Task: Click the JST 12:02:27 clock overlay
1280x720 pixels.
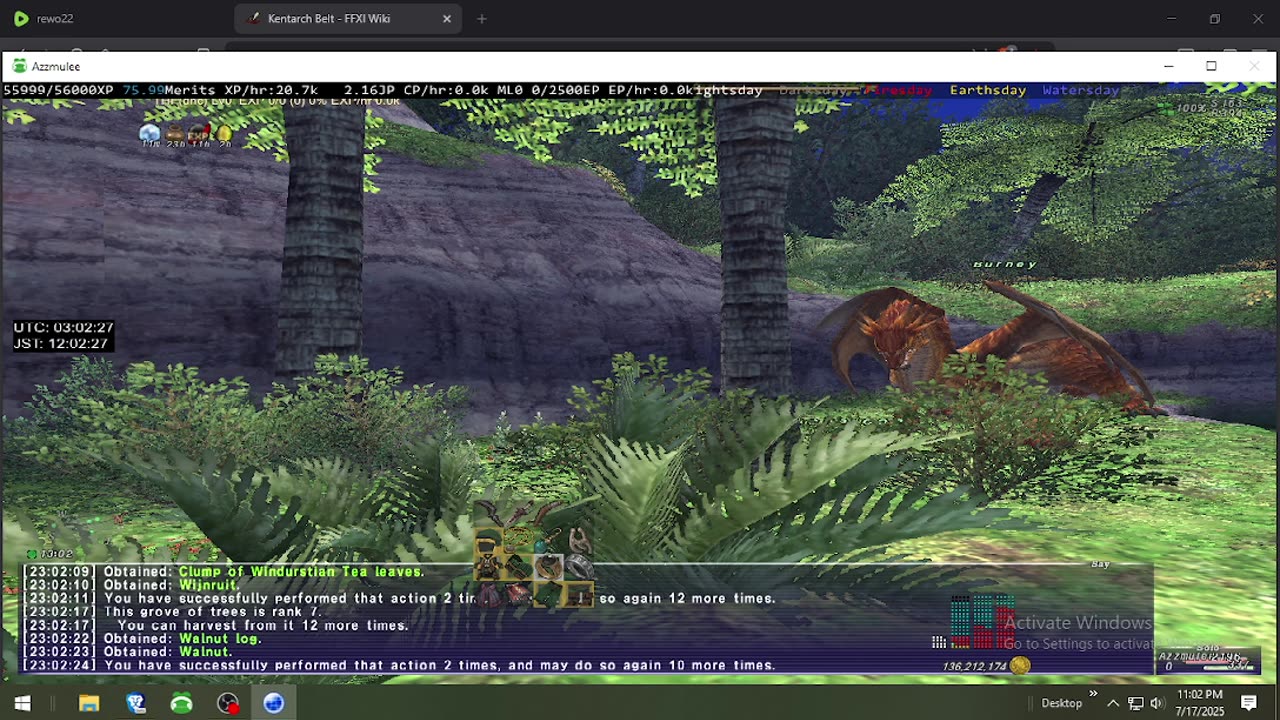Action: [x=61, y=343]
